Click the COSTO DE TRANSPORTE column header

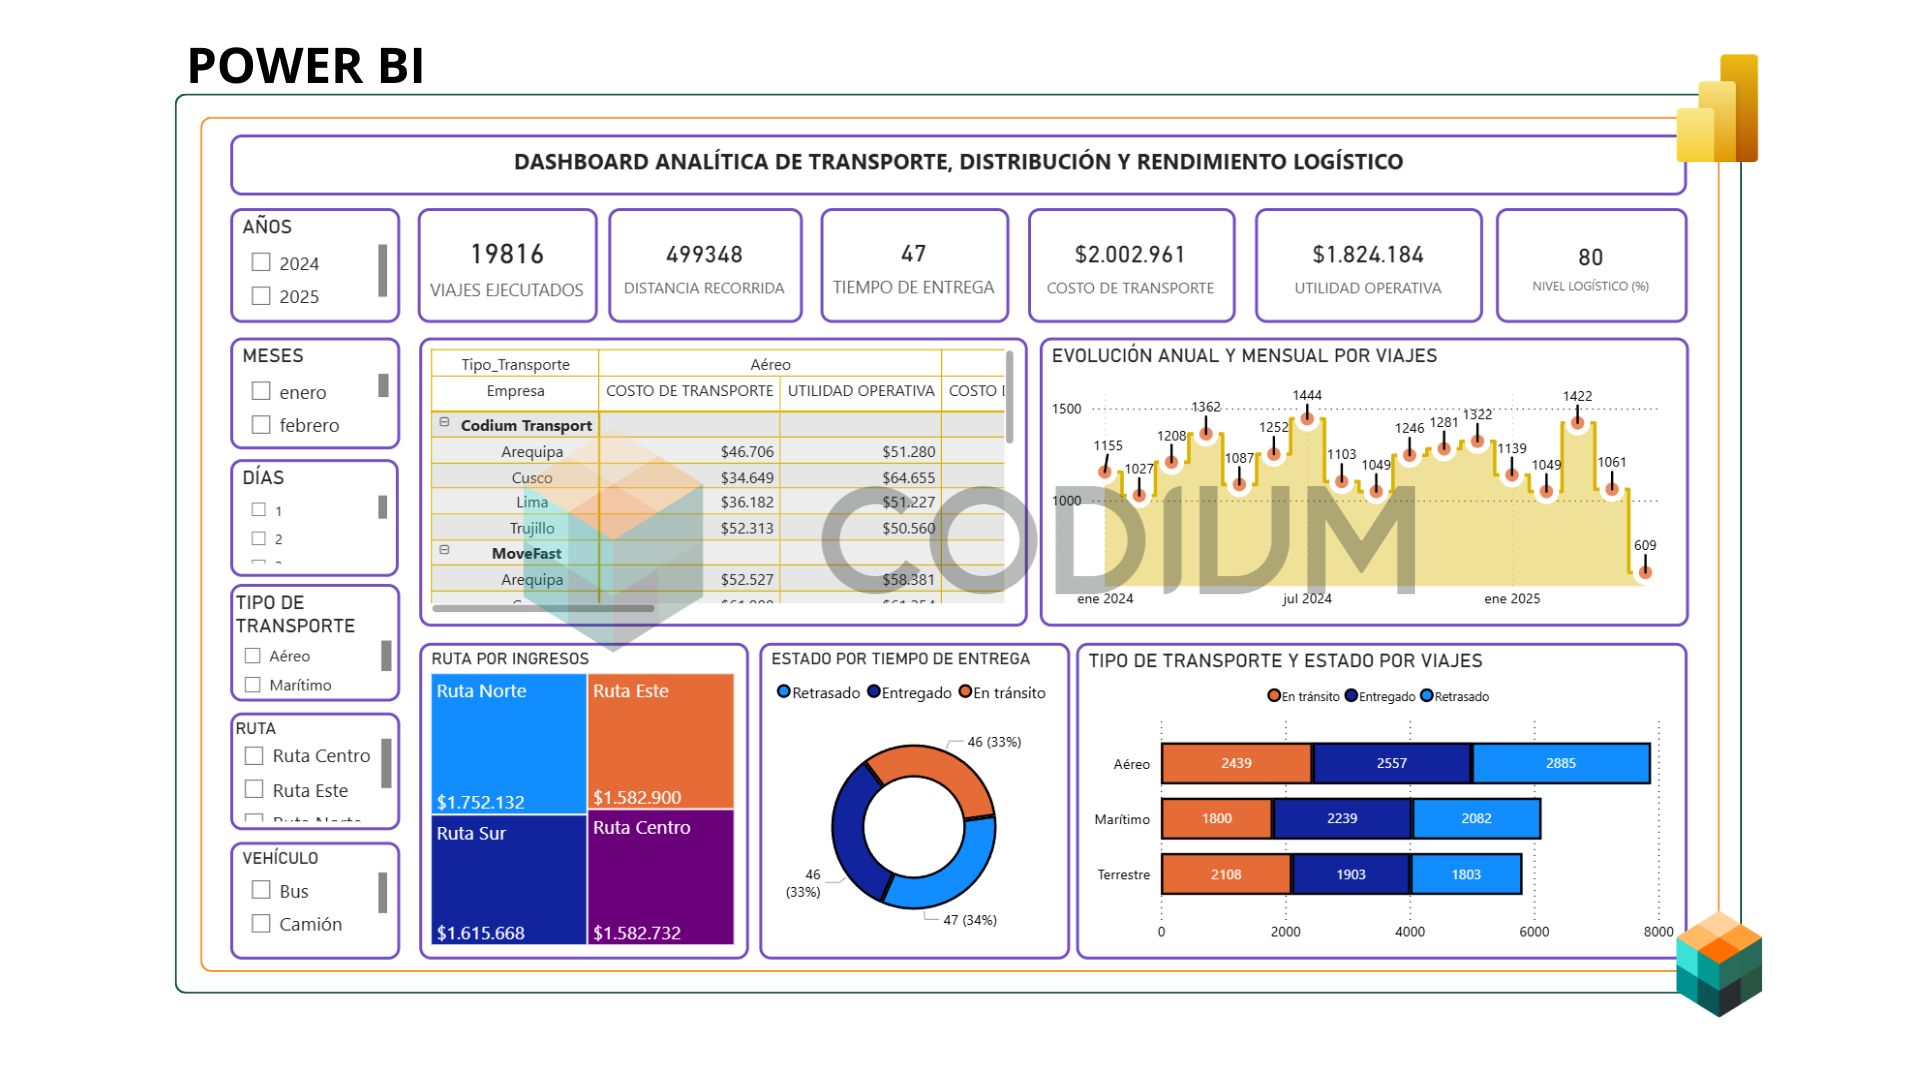690,391
